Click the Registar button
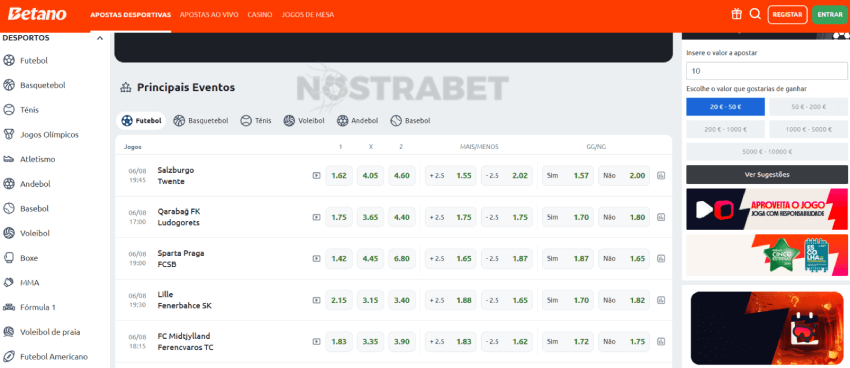Image resolution: width=850 pixels, height=368 pixels. click(787, 15)
